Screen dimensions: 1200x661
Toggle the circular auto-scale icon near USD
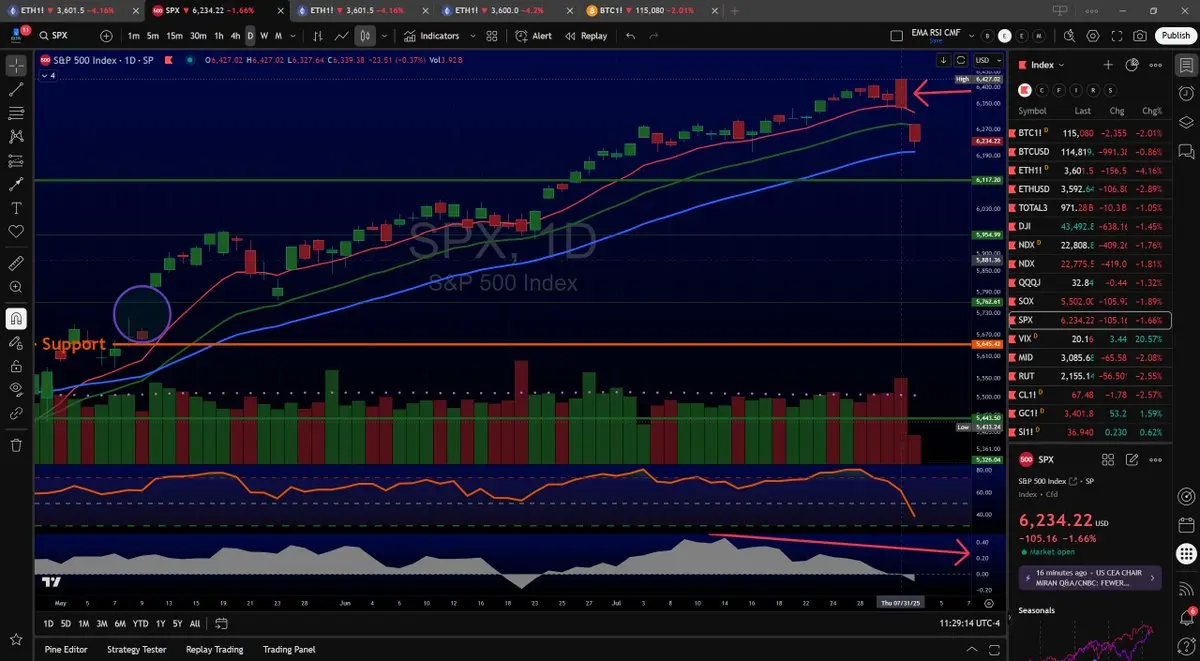tap(961, 60)
